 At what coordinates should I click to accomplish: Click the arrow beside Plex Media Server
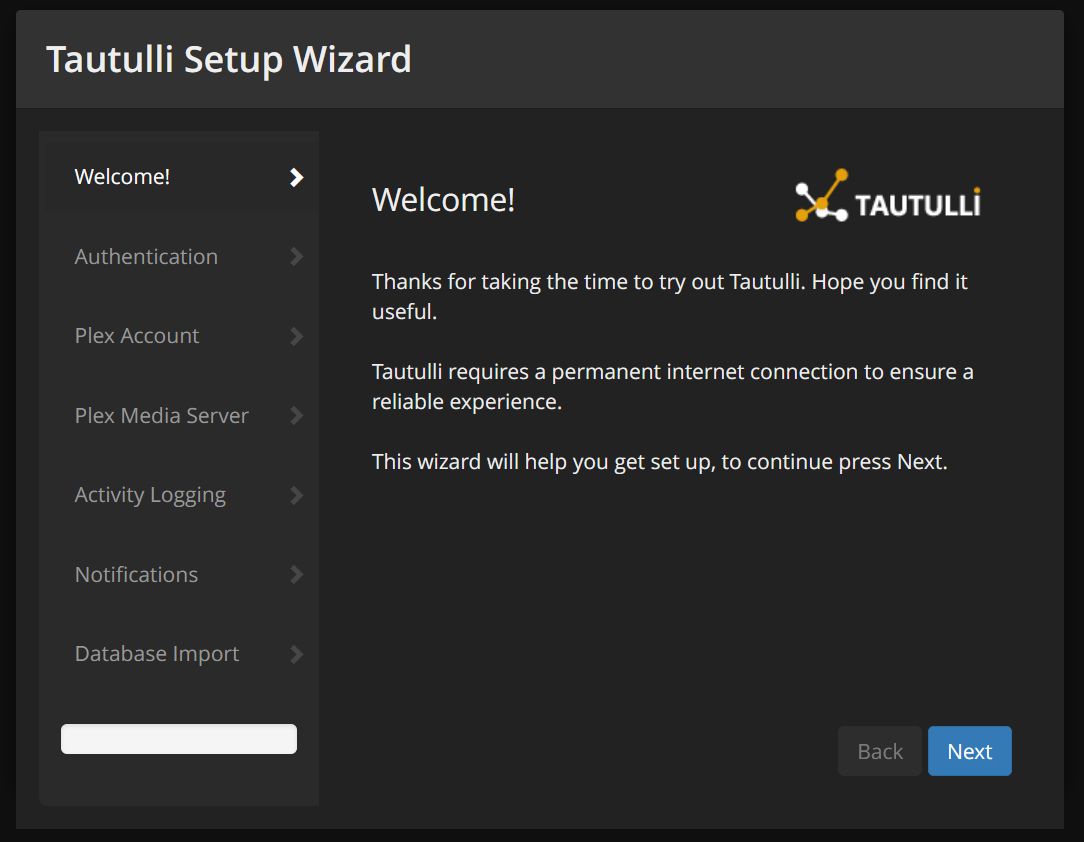click(296, 415)
